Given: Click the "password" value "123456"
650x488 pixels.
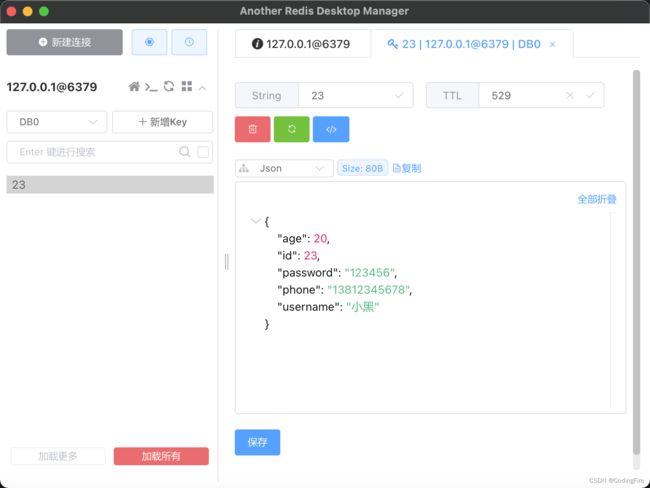Looking at the screenshot, I should point(370,273).
